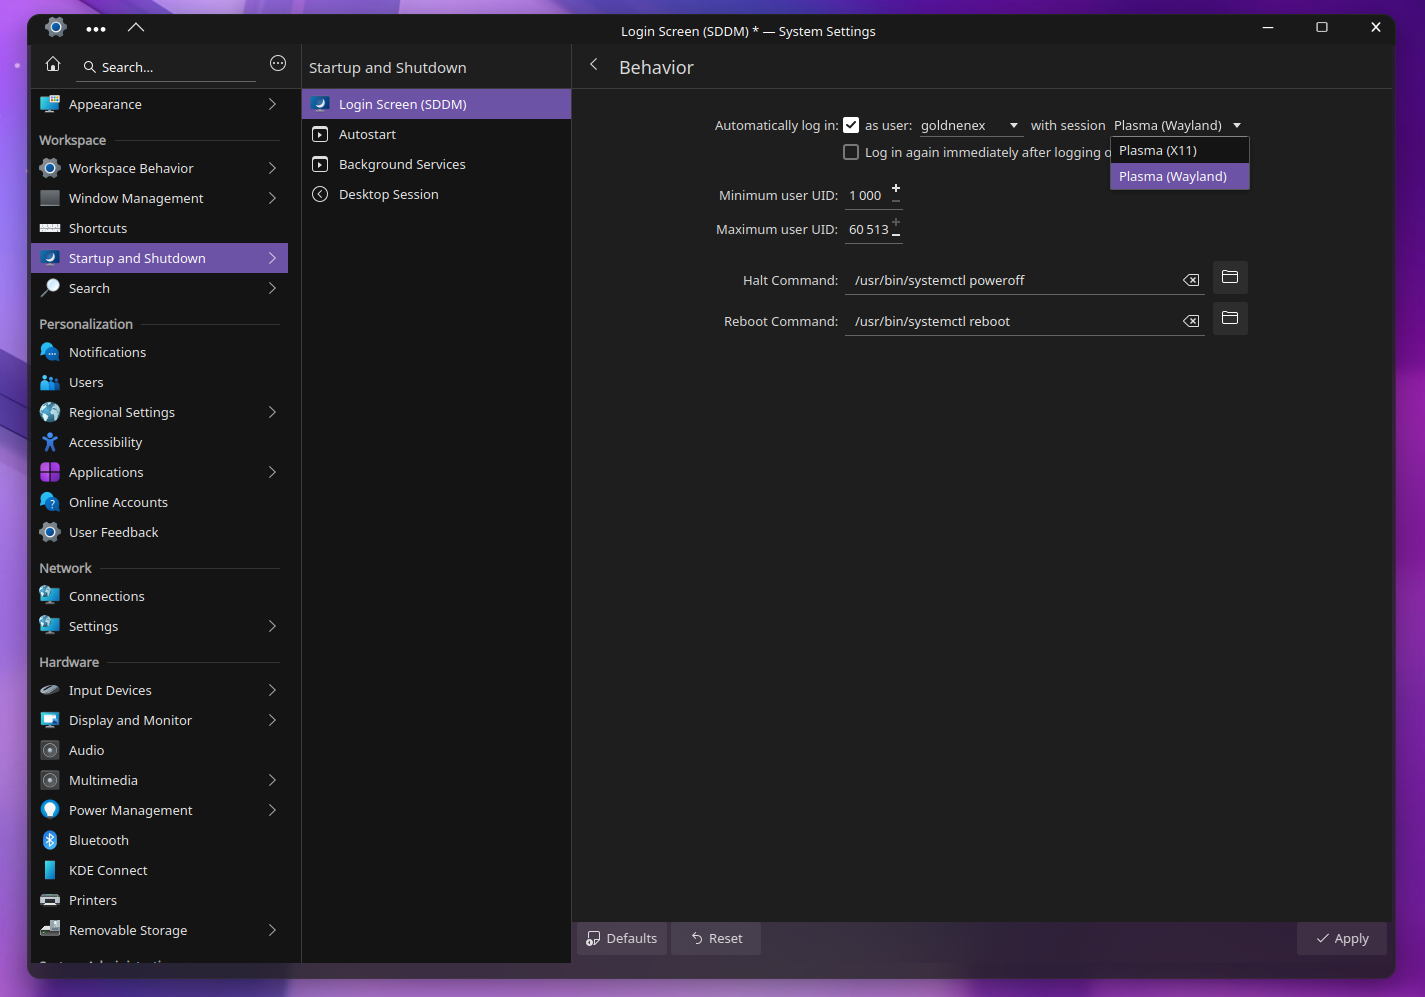Image resolution: width=1425 pixels, height=997 pixels.
Task: Expand the Applications chevron
Action: tap(272, 472)
